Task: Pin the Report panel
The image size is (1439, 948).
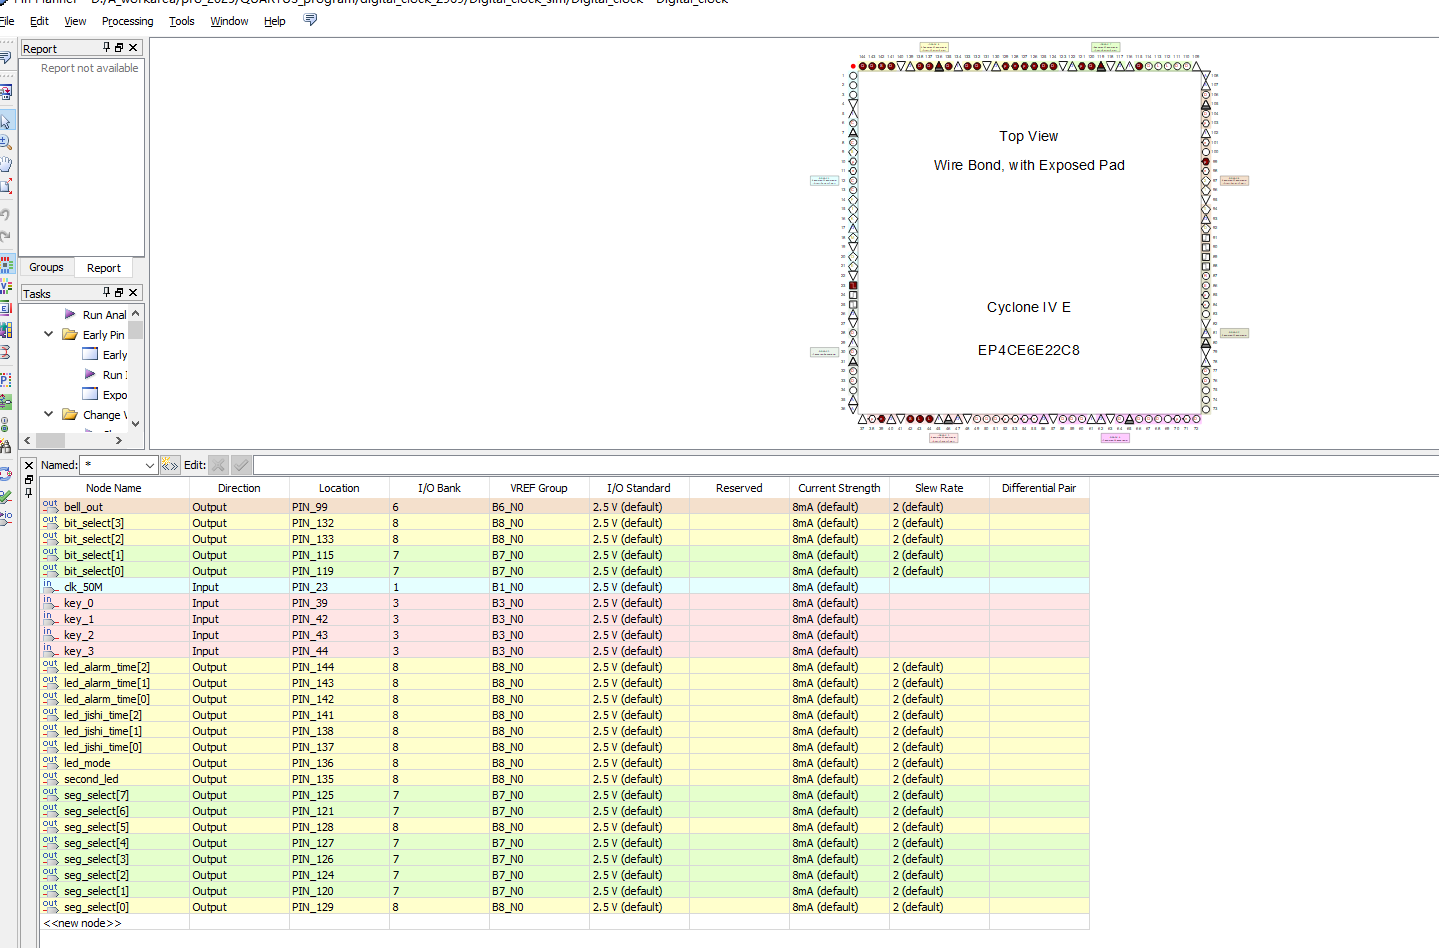Action: click(x=107, y=48)
